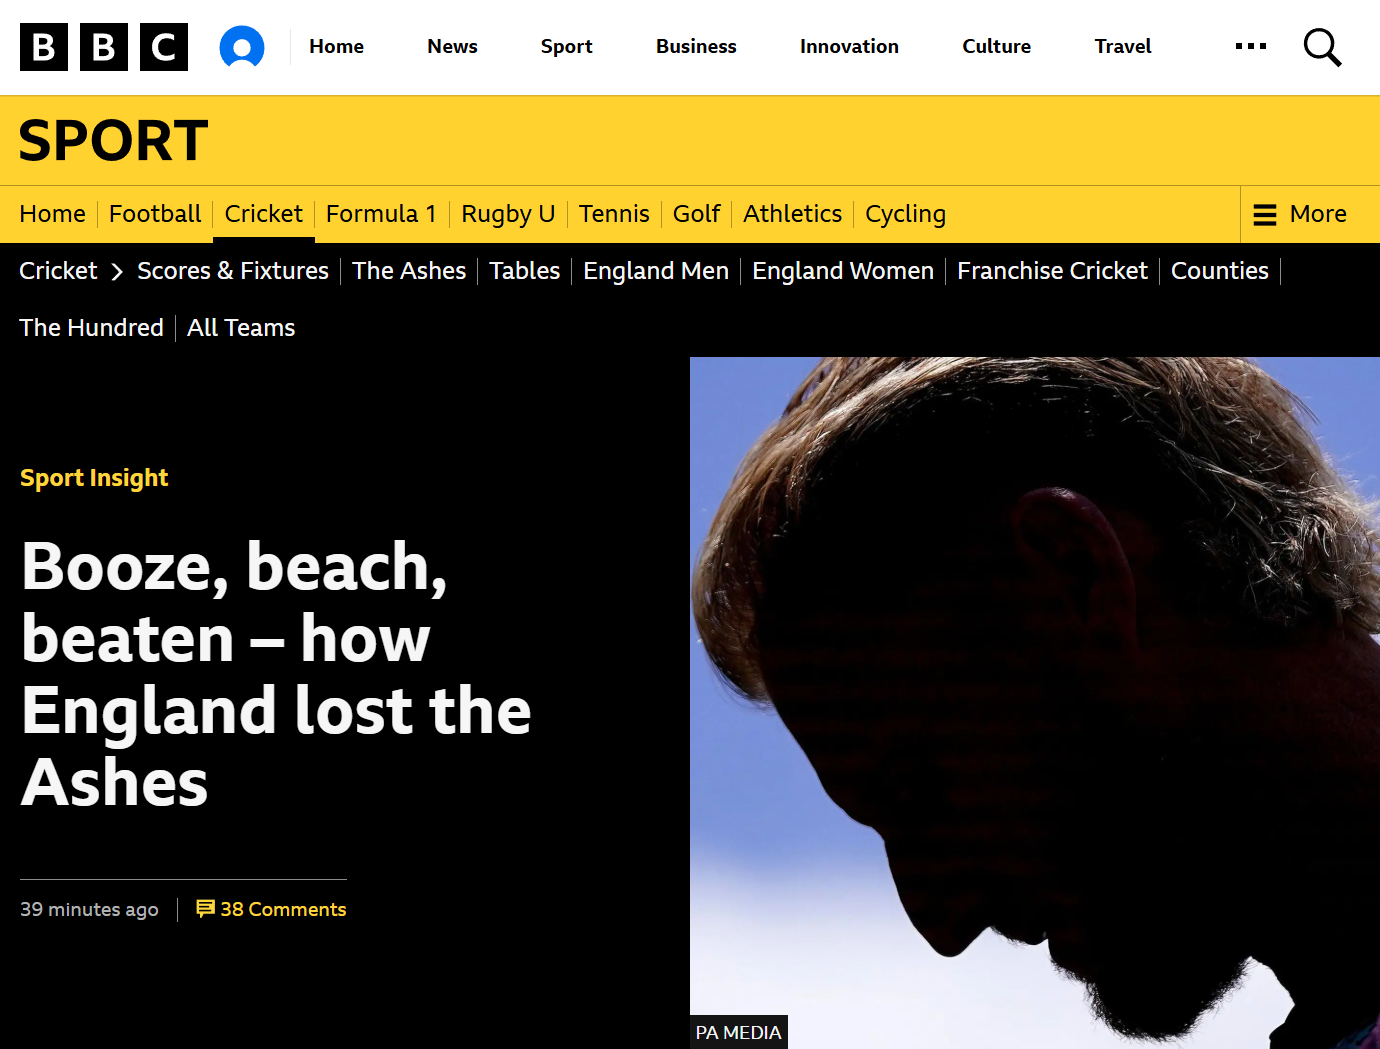Viewport: 1380px width, 1049px height.
Task: Open Travel in the top nav
Action: (x=1123, y=46)
